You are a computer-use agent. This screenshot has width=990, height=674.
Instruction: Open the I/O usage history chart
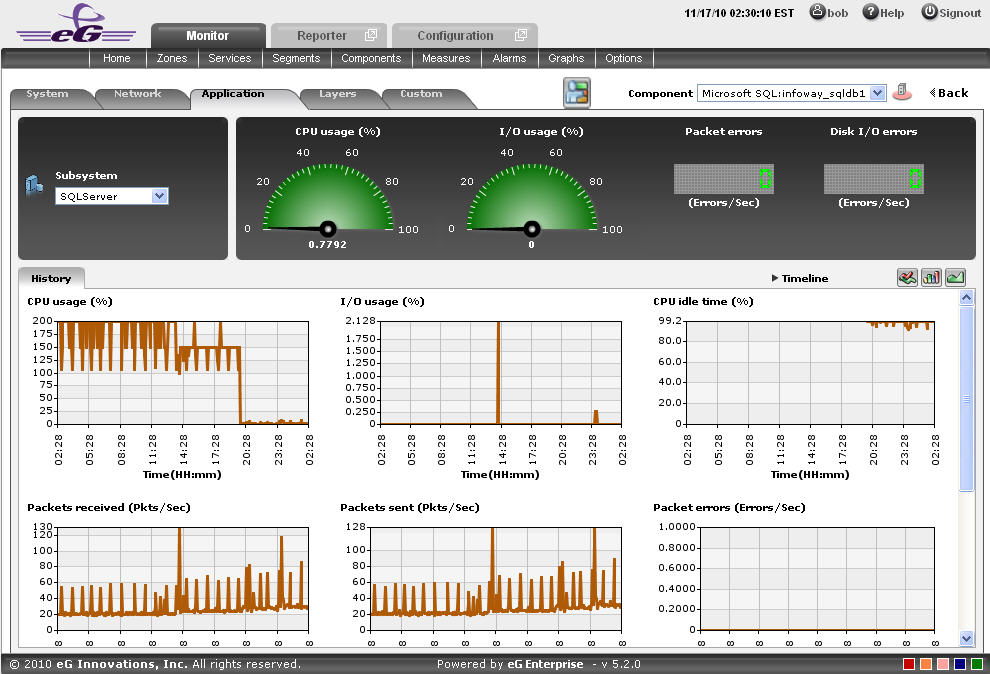(500, 373)
